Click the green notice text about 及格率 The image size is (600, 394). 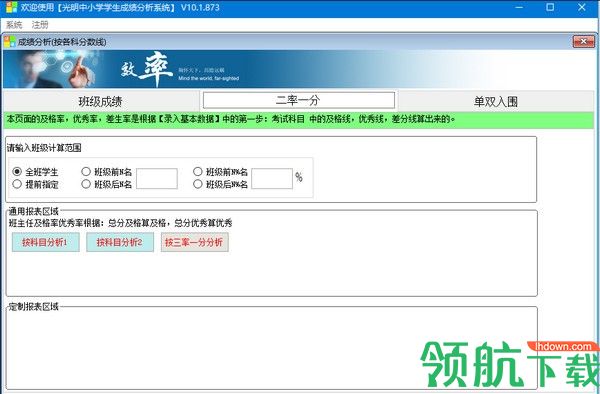[x=231, y=119]
